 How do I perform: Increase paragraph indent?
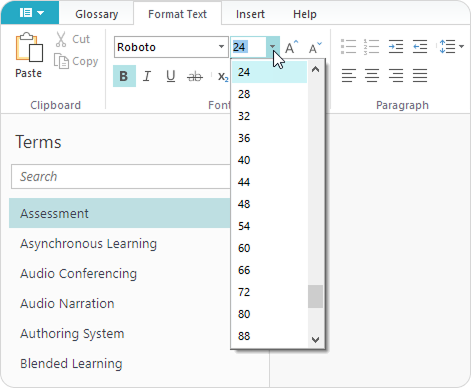tap(396, 47)
